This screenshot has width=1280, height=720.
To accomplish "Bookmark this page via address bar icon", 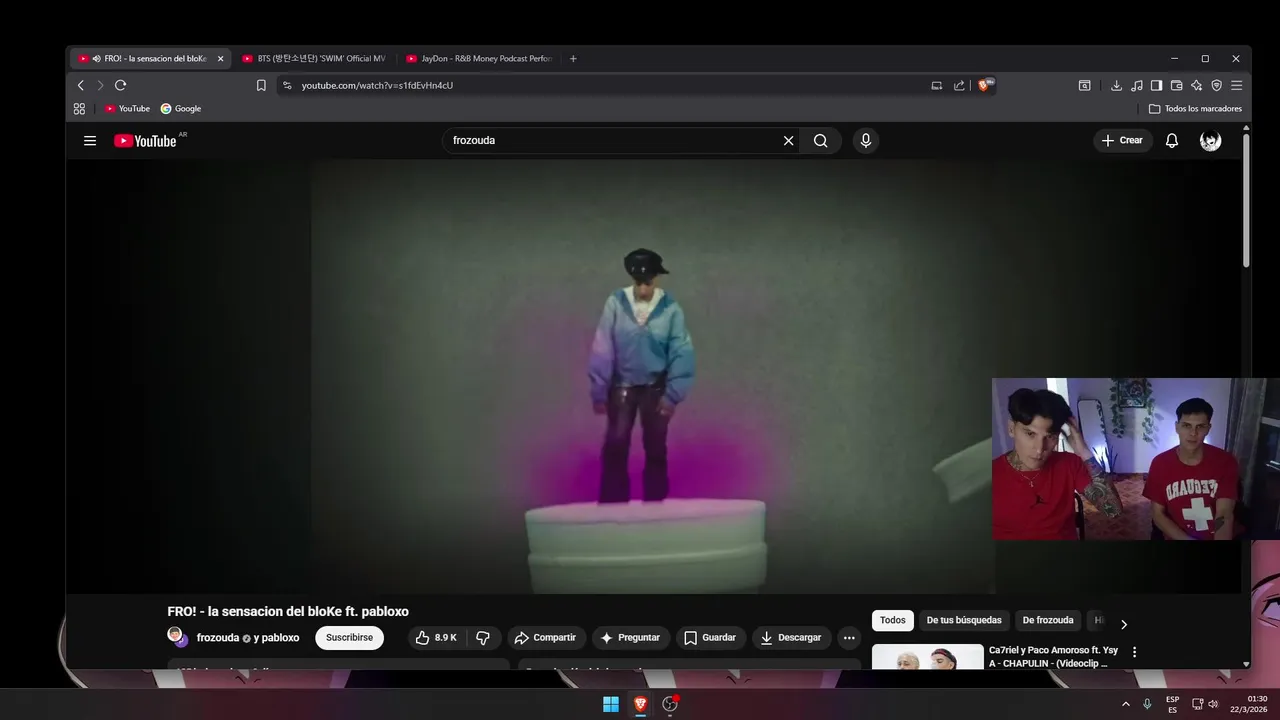I will pyautogui.click(x=261, y=86).
